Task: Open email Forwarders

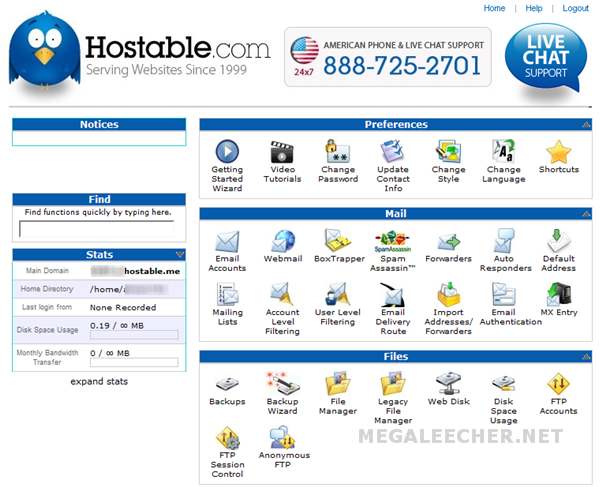Action: (x=448, y=246)
